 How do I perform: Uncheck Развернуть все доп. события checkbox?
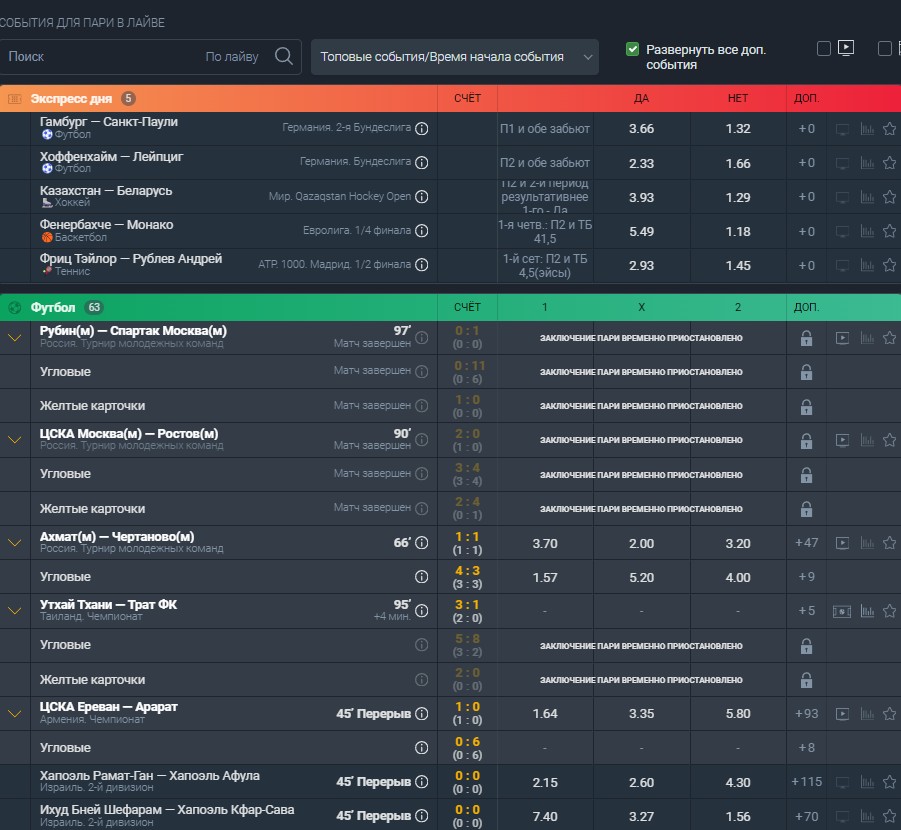pyautogui.click(x=632, y=49)
